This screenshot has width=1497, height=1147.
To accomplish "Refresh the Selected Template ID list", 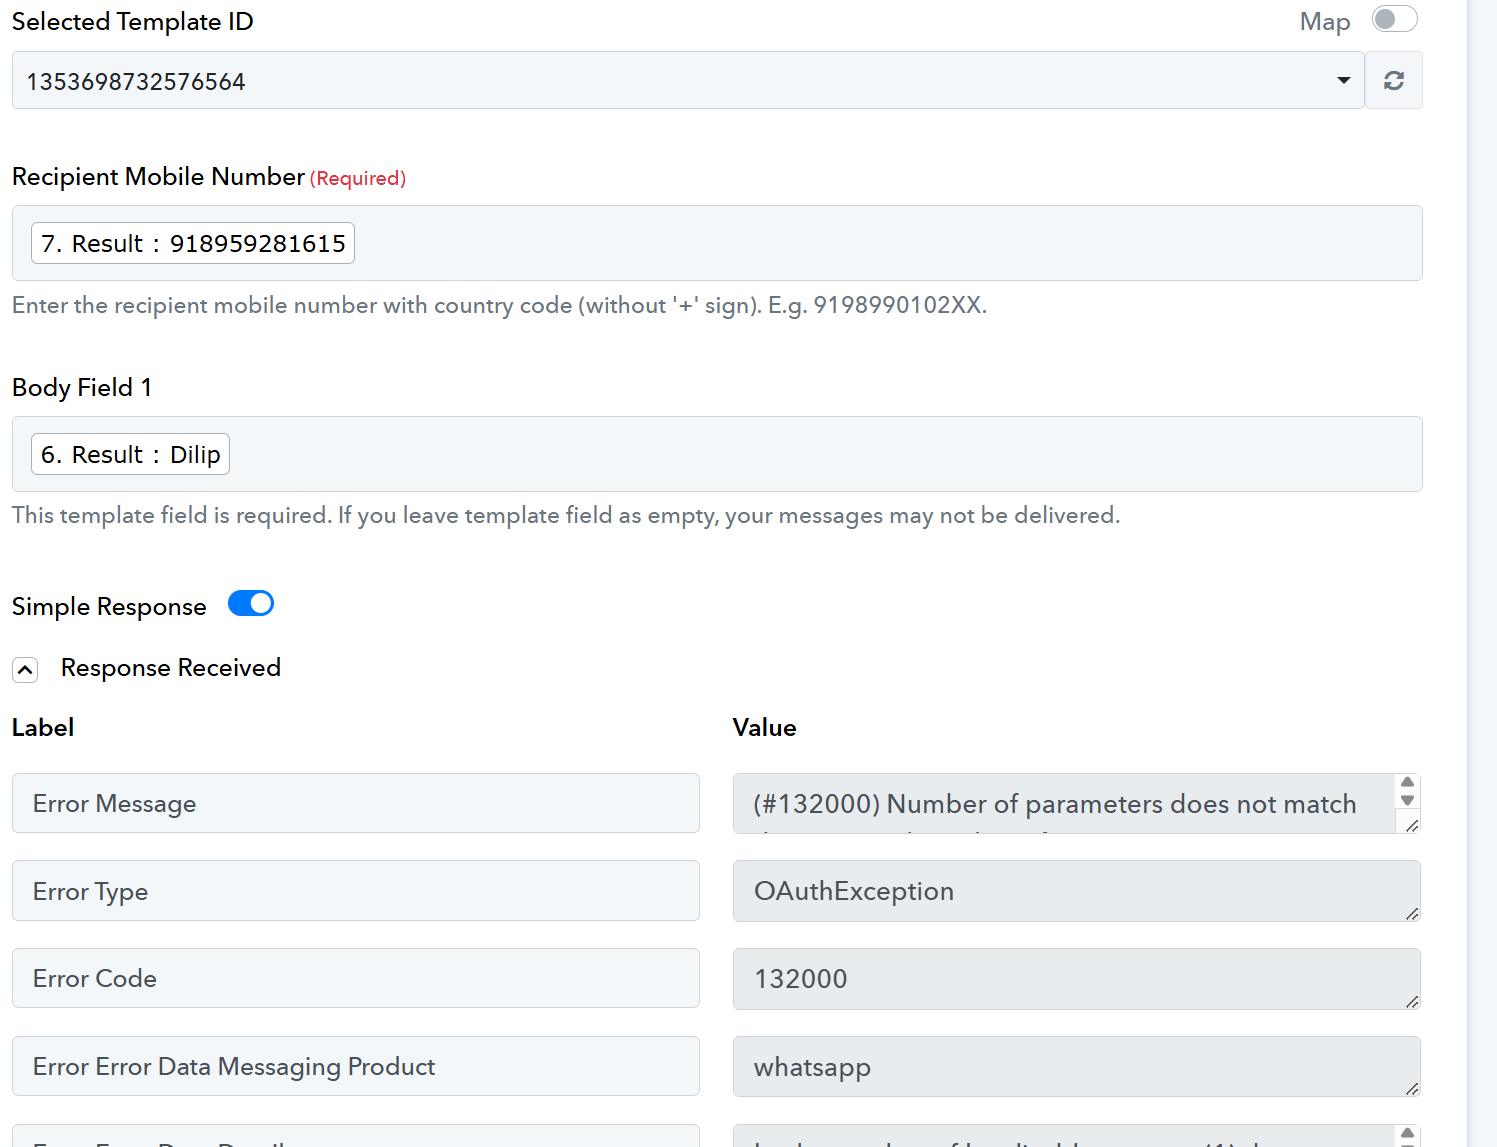I will [1393, 80].
